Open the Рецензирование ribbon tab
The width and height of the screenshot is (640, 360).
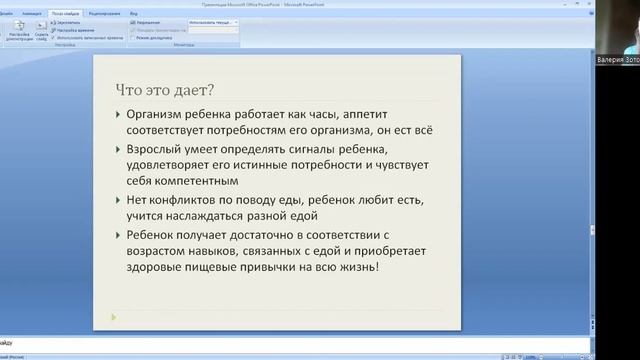(104, 13)
